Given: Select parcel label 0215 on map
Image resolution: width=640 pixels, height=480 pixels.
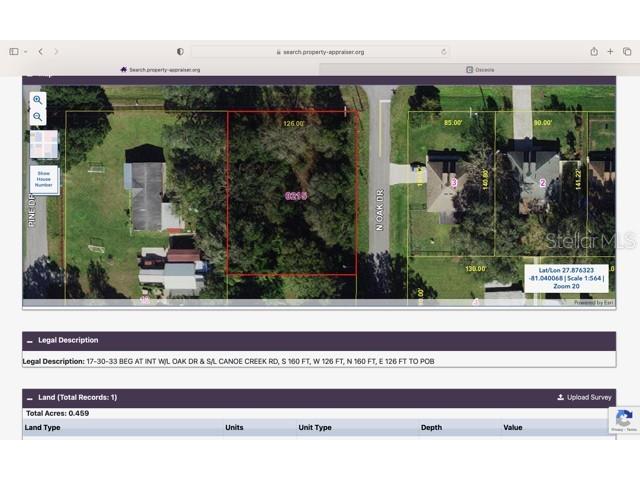Looking at the screenshot, I should click(x=296, y=196).
